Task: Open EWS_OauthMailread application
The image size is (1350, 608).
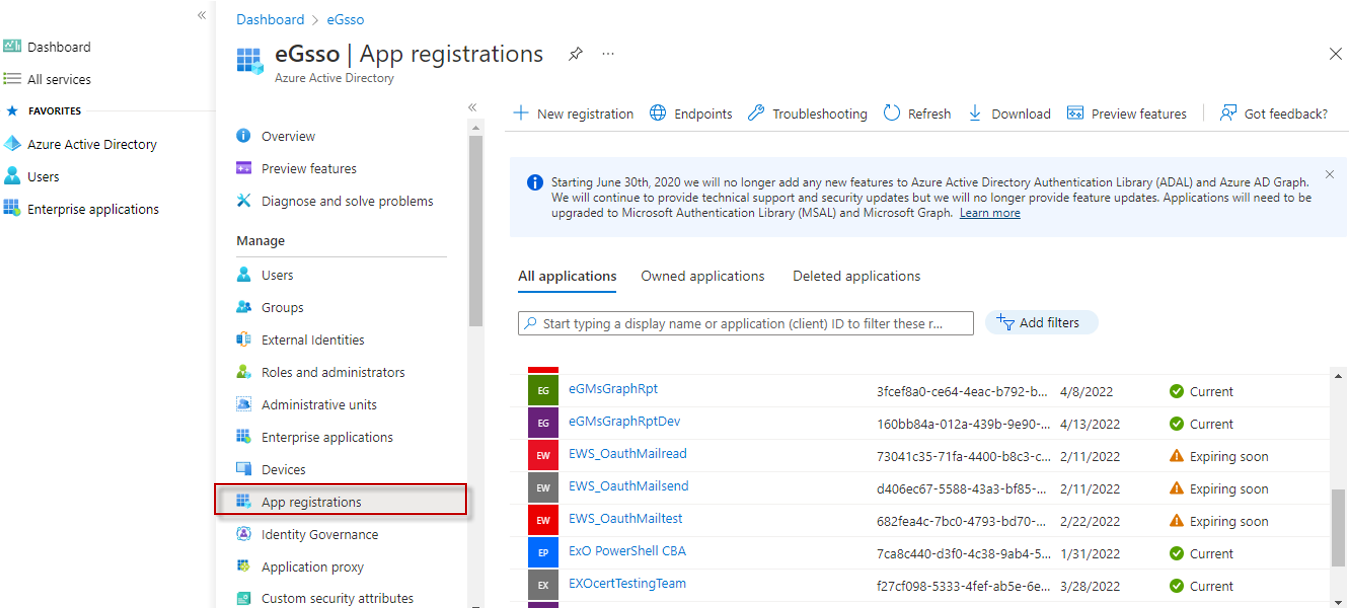Action: pos(627,453)
